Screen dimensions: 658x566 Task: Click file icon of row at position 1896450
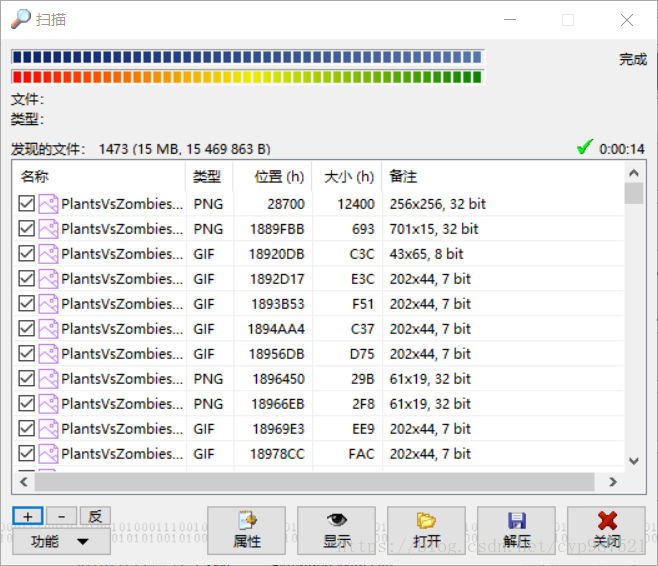(x=48, y=379)
